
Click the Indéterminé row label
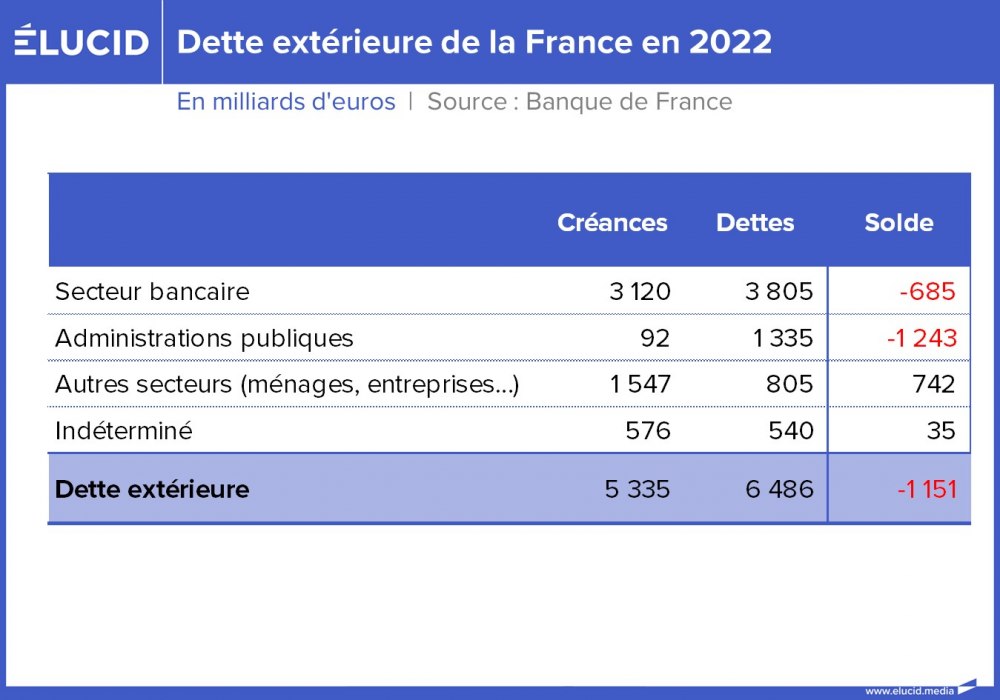click(x=124, y=430)
